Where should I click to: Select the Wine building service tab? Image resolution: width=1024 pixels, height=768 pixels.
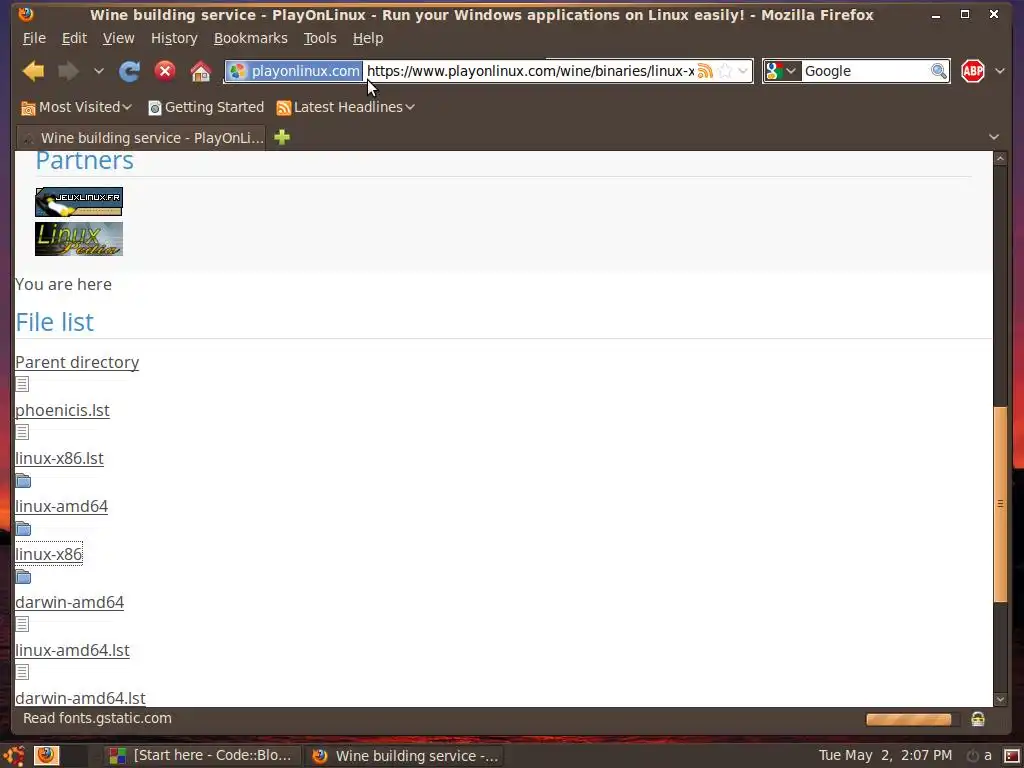[x=141, y=138]
